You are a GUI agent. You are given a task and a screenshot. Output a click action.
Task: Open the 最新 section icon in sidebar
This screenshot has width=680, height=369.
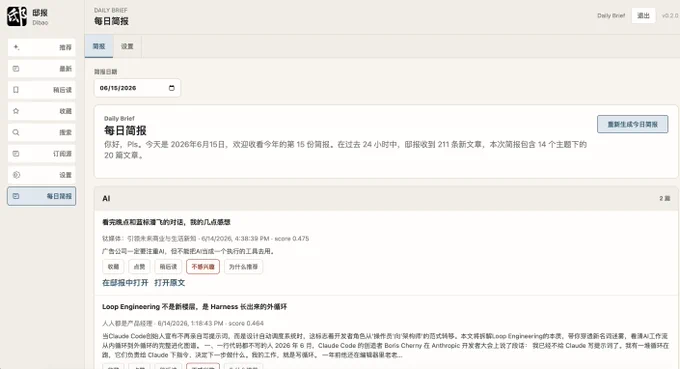pos(16,69)
